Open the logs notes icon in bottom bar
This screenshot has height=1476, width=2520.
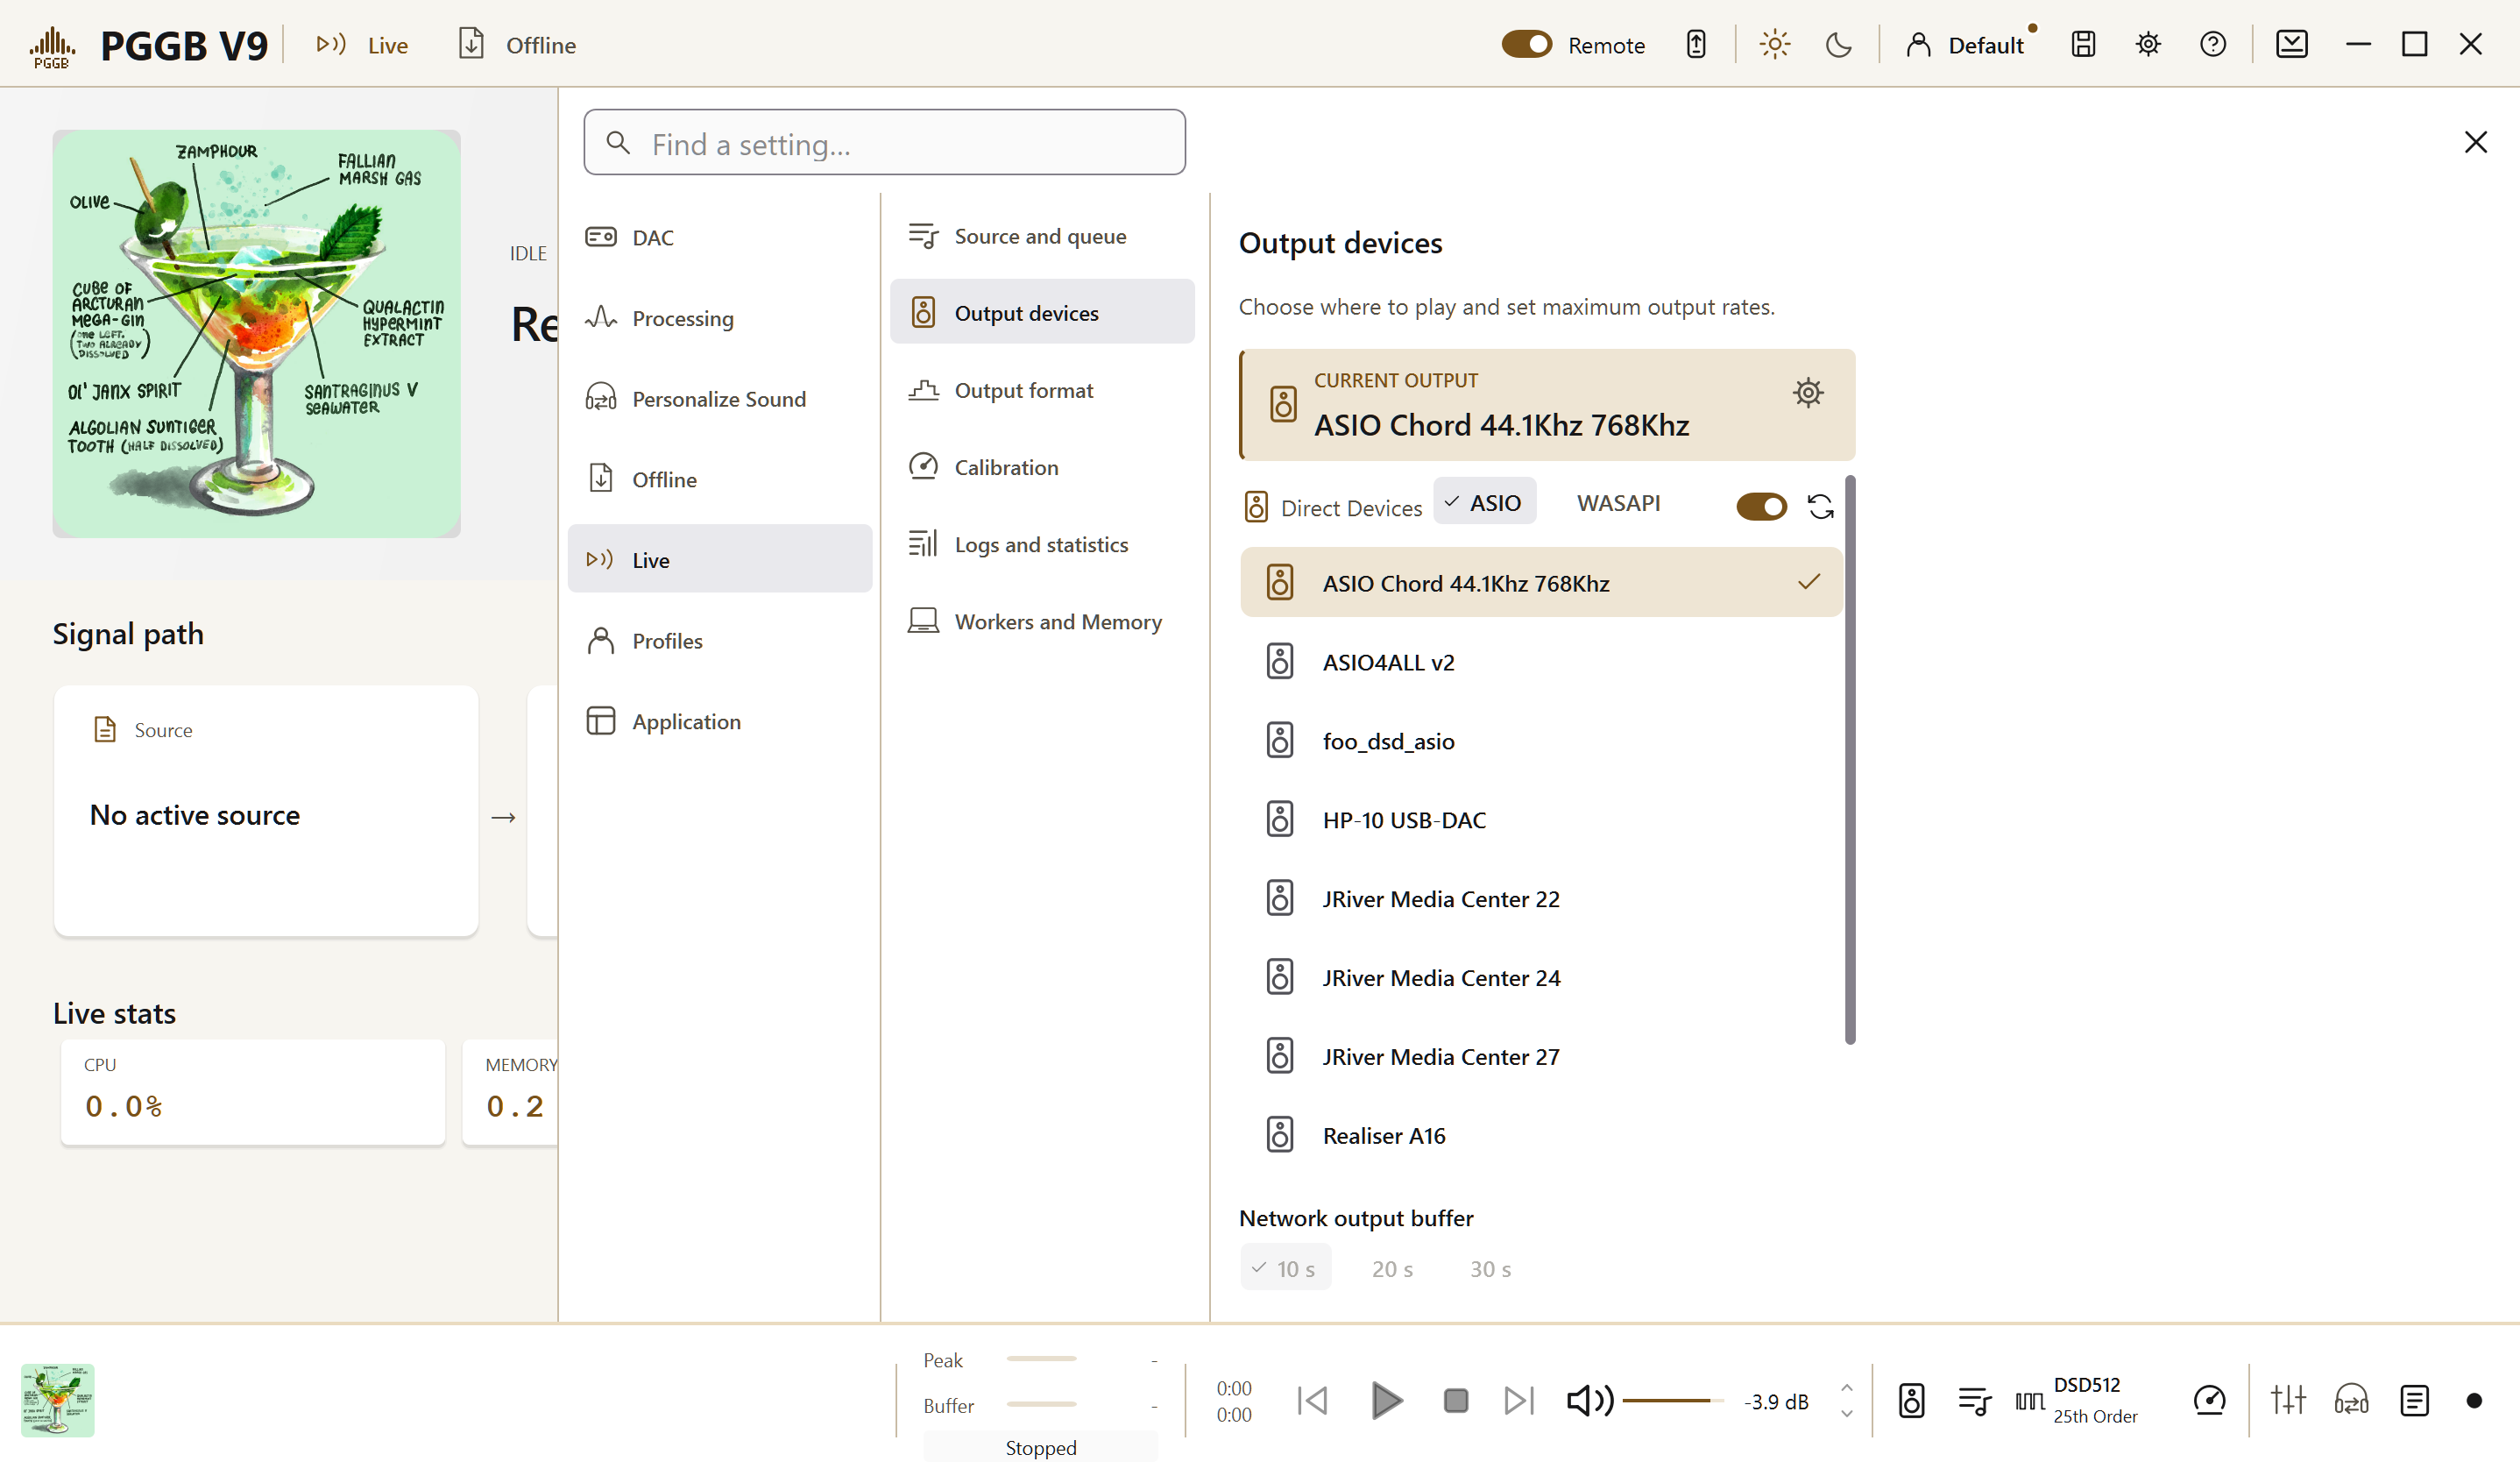click(2414, 1400)
